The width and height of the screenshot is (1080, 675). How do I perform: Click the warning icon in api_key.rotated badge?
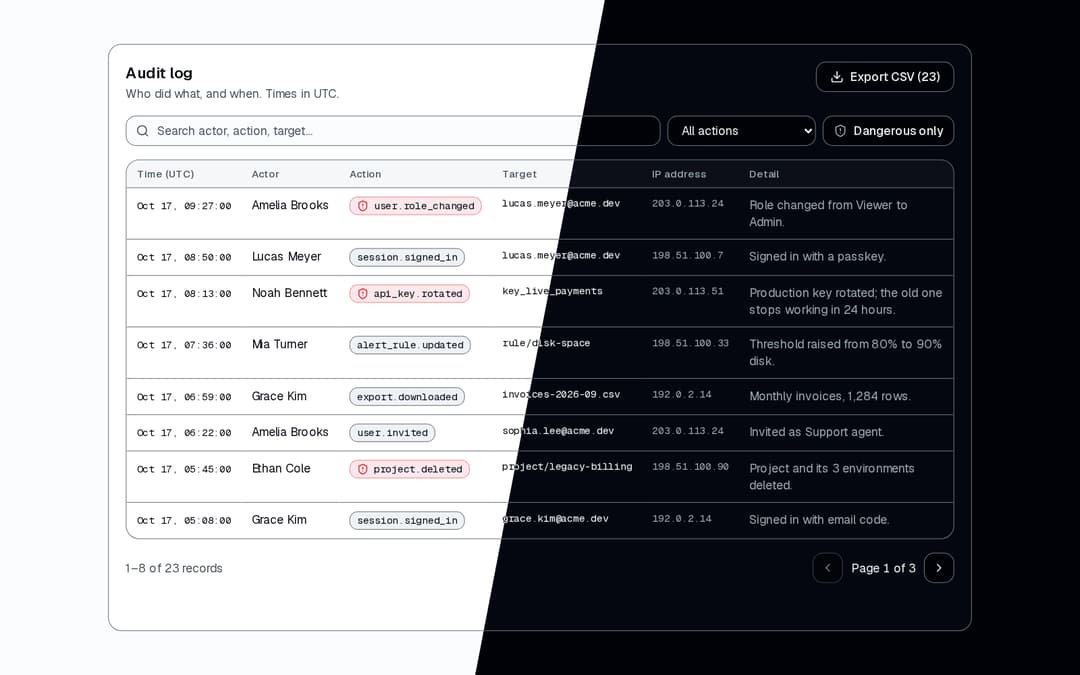coord(363,293)
